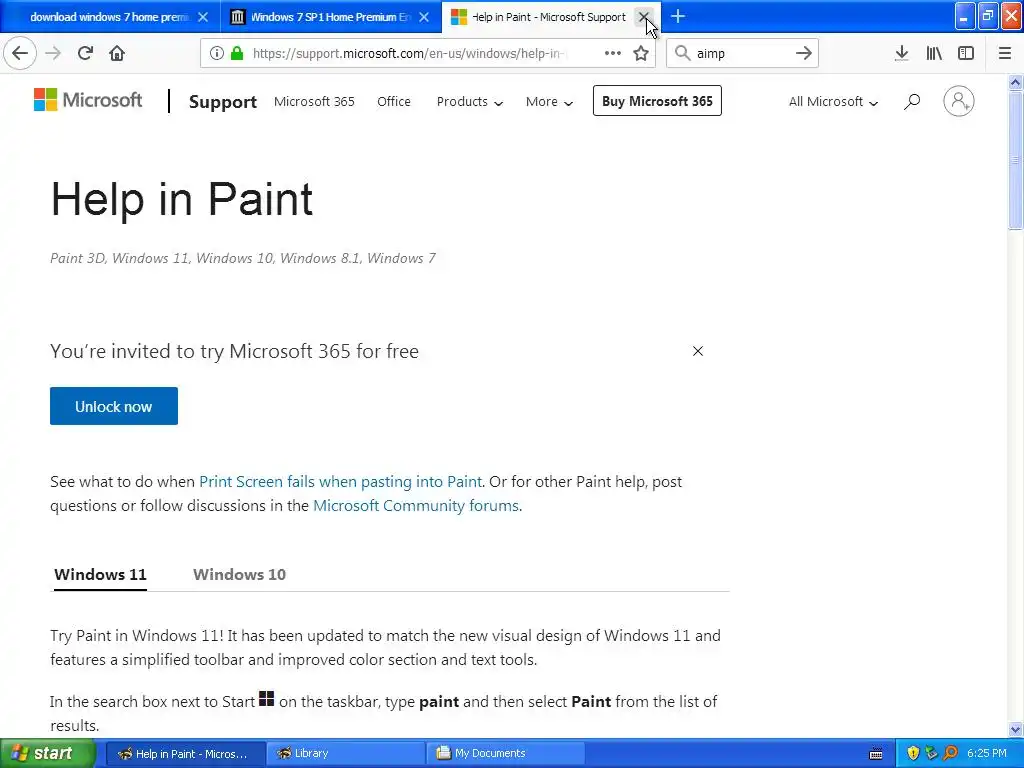Viewport: 1024px width, 768px height.
Task: Open the Library taskbar window
Action: (x=345, y=754)
